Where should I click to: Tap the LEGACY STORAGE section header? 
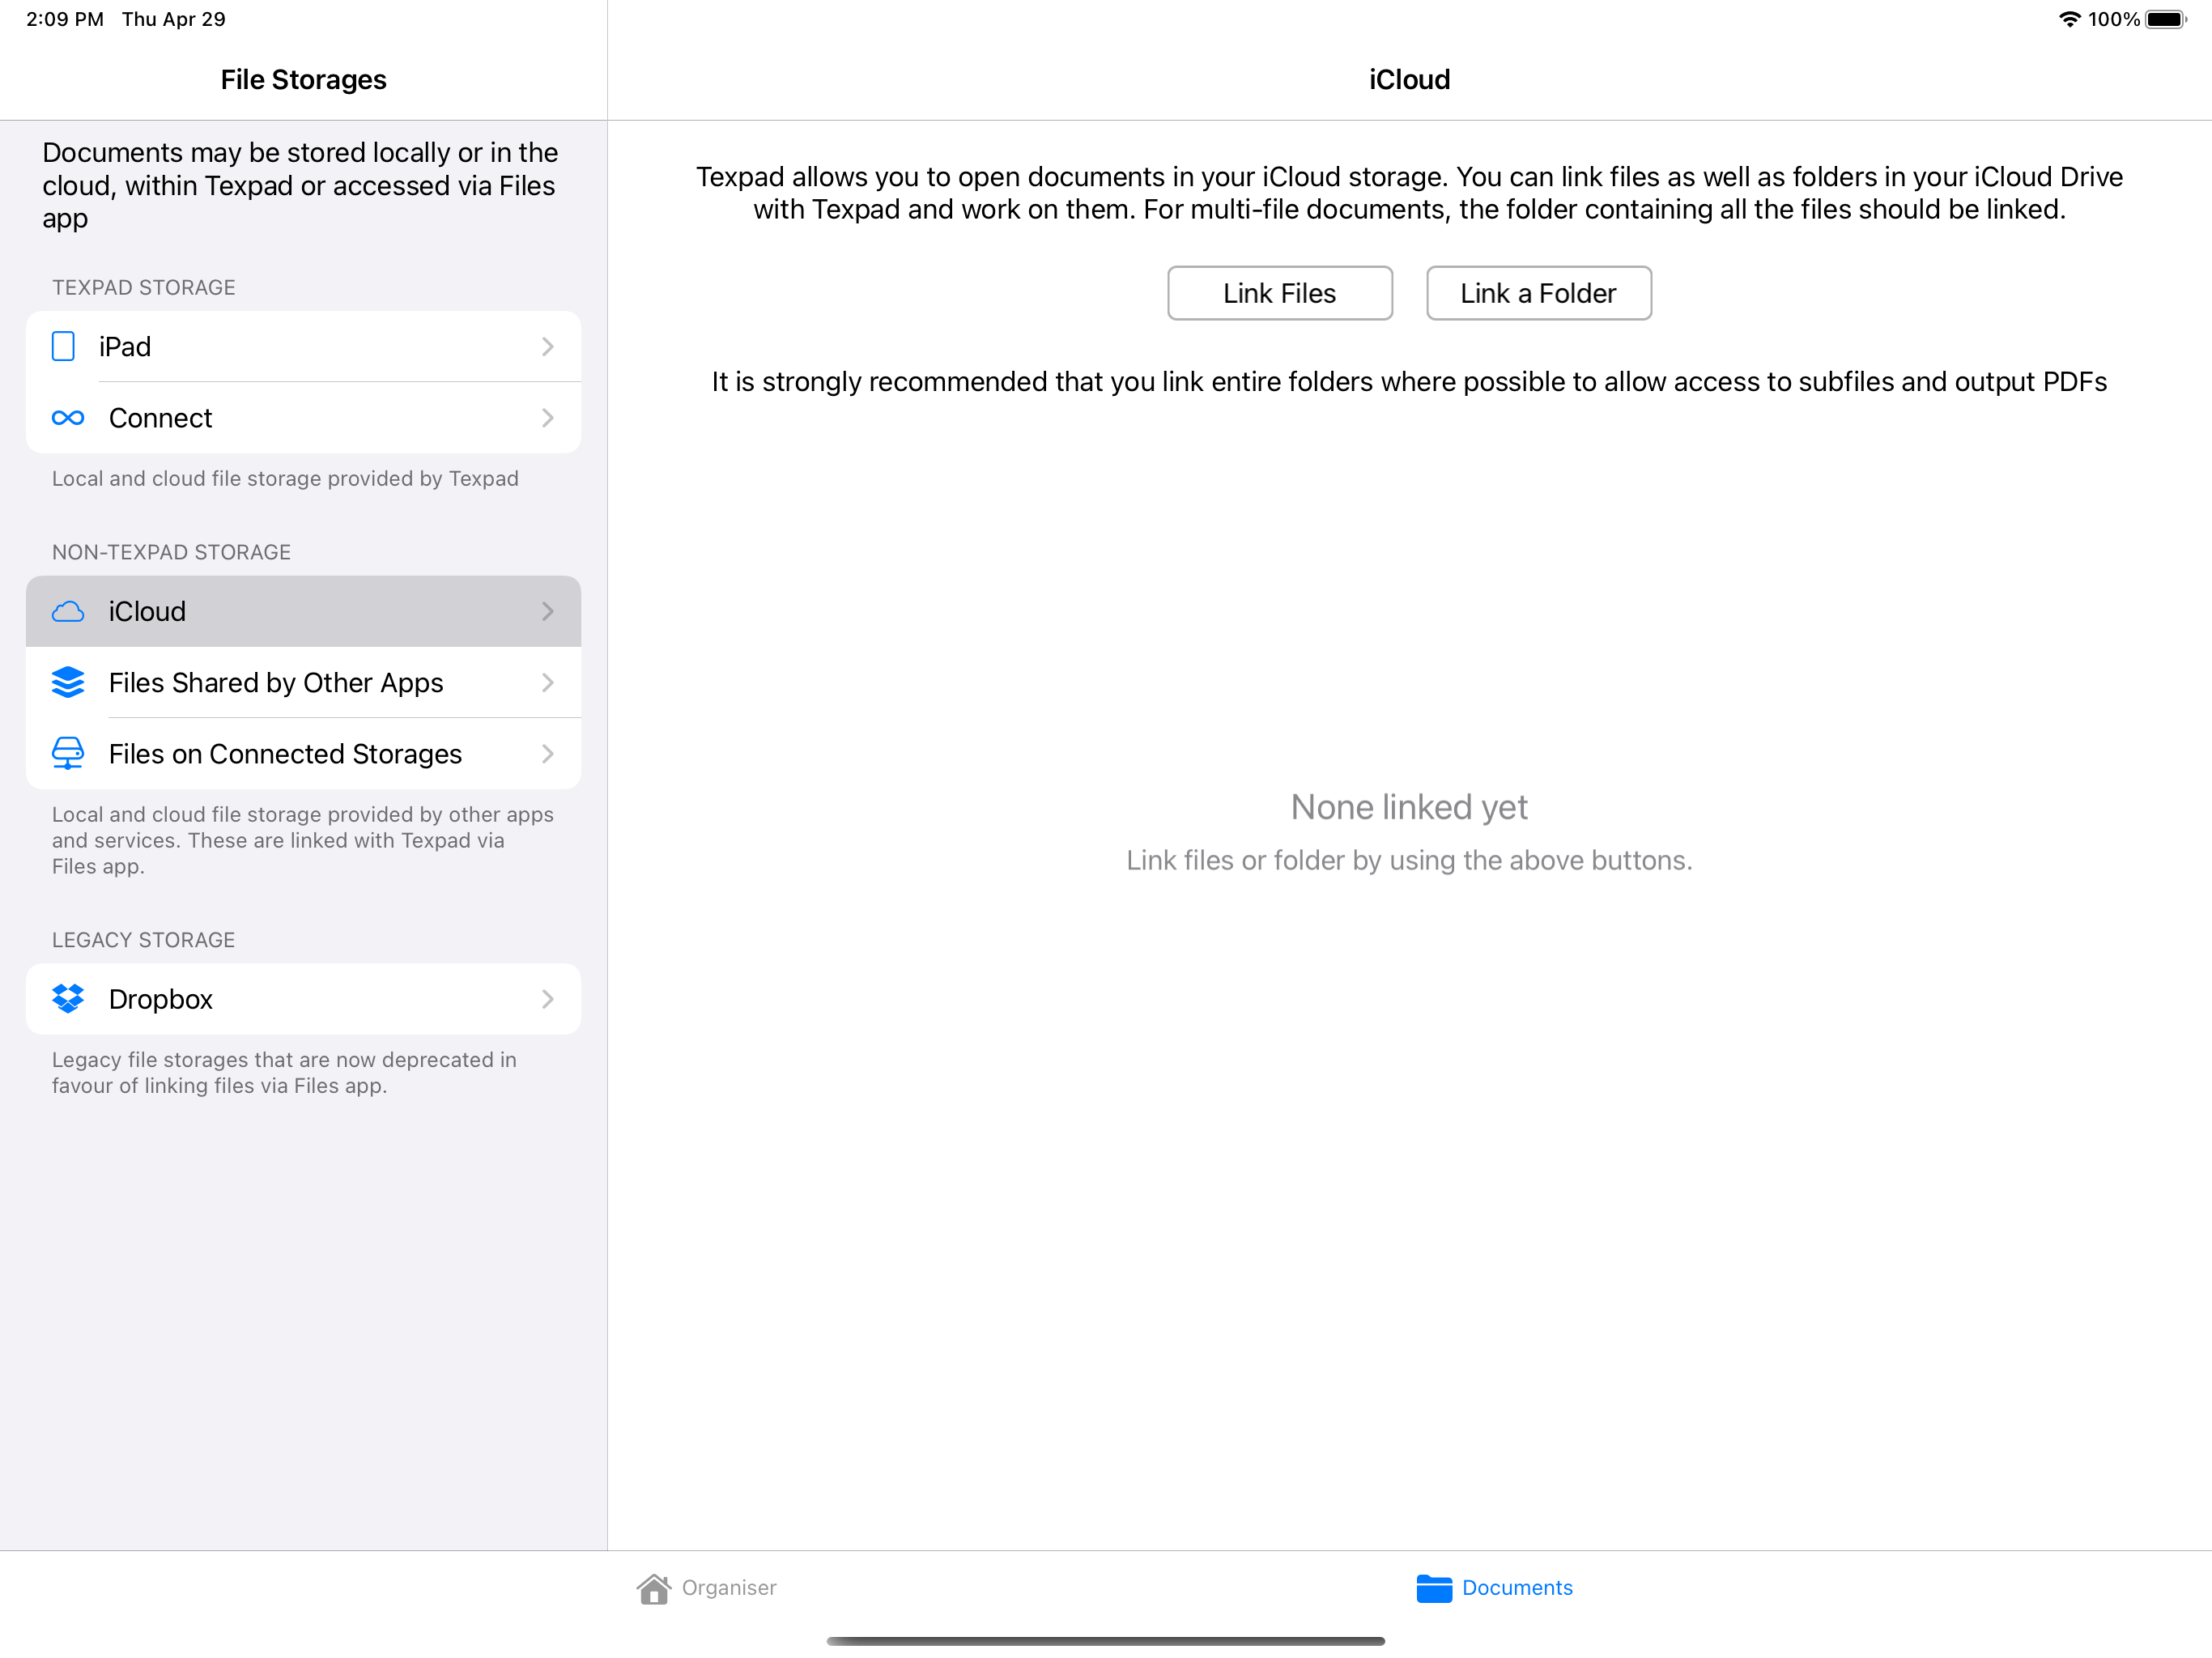click(143, 940)
